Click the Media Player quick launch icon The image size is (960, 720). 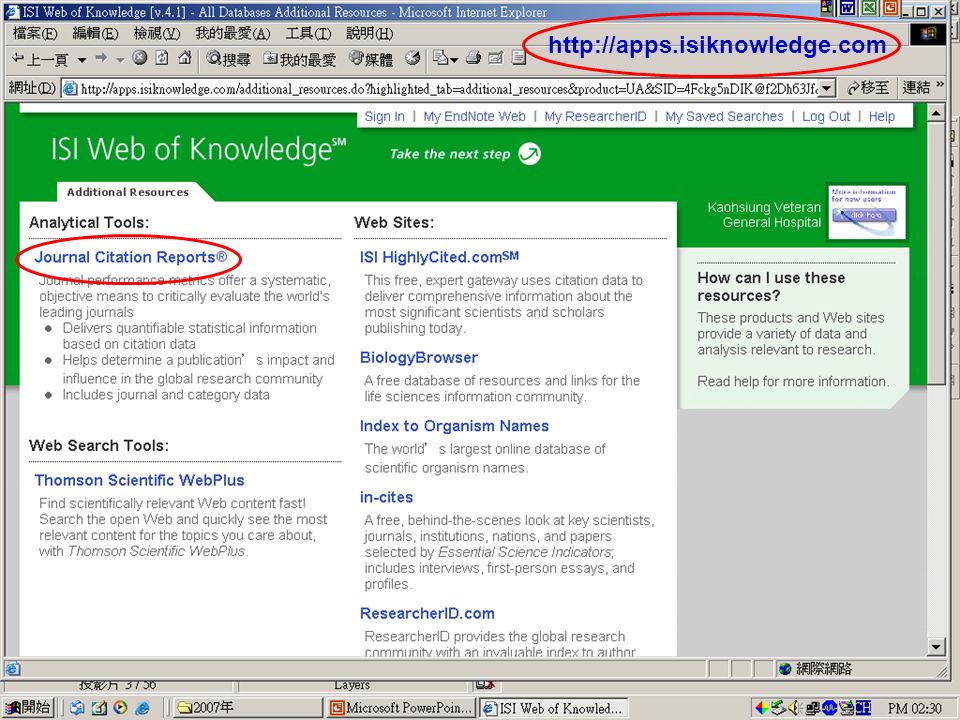120,708
